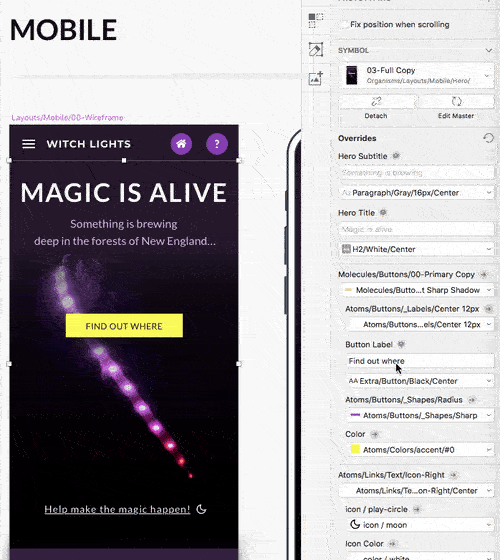
Task: Click the Hero Subtitle override text field
Action: pyautogui.click(x=416, y=173)
